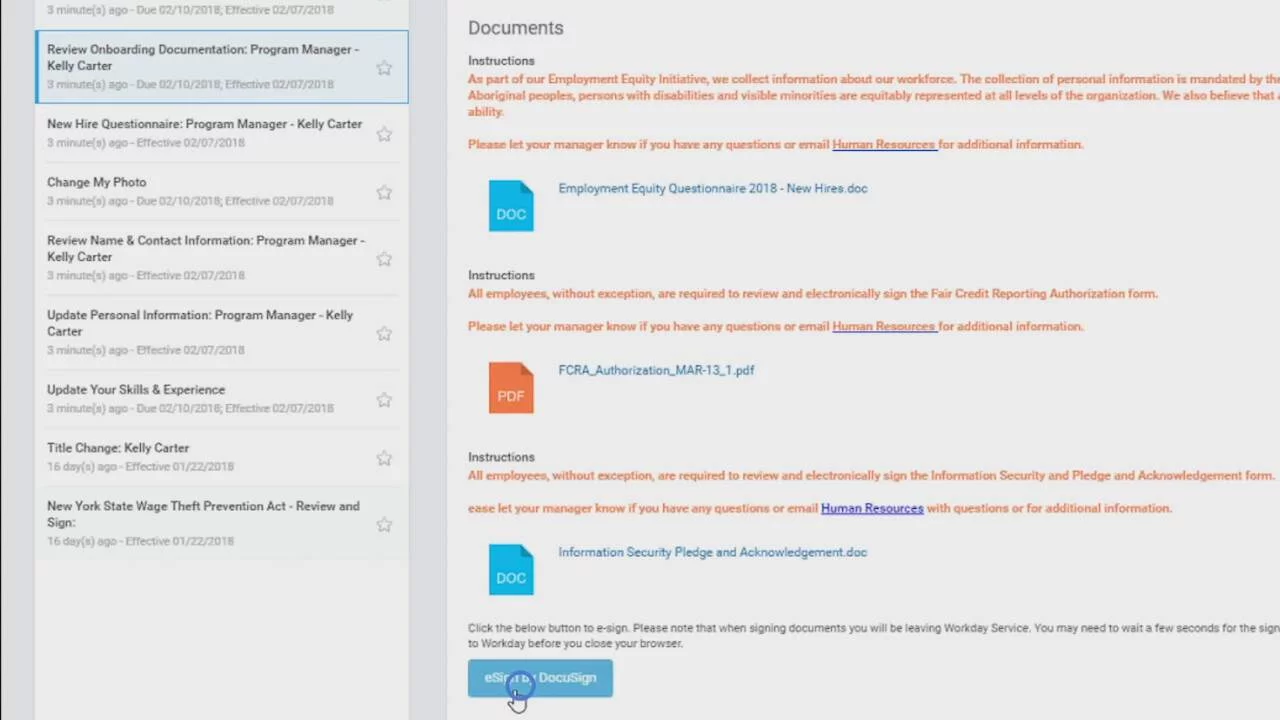Open the FCRA Authorization PDF icon

[x=511, y=386]
